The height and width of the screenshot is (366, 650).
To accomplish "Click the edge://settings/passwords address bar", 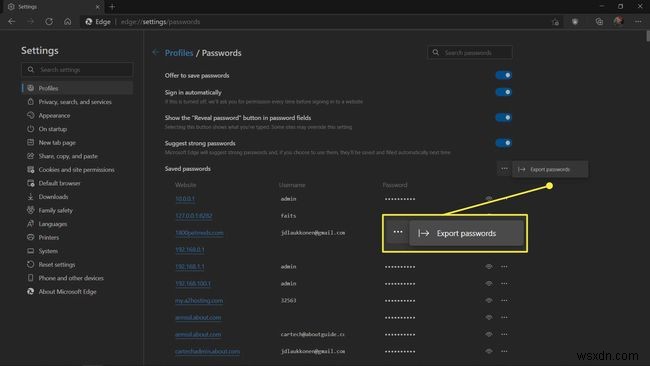I will [160, 22].
